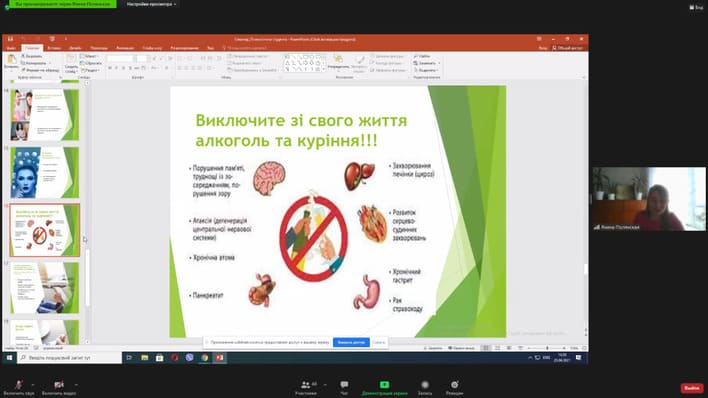
Task: Click the blue button in the sharing notification bar
Action: click(x=351, y=342)
